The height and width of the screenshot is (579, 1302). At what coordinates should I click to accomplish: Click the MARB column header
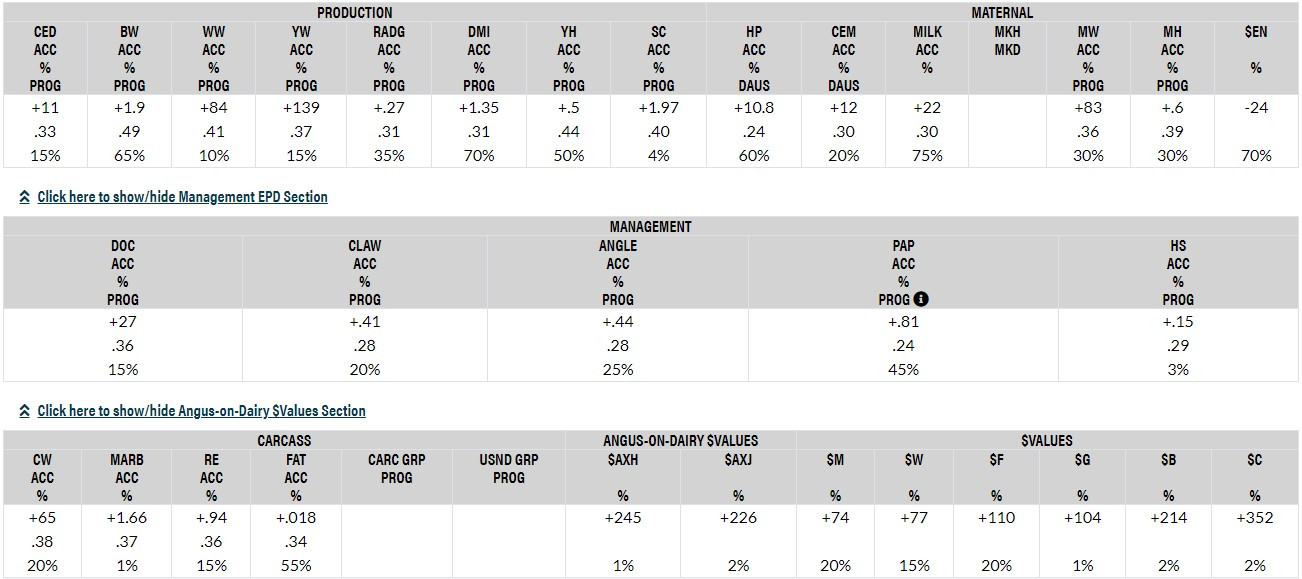[127, 460]
